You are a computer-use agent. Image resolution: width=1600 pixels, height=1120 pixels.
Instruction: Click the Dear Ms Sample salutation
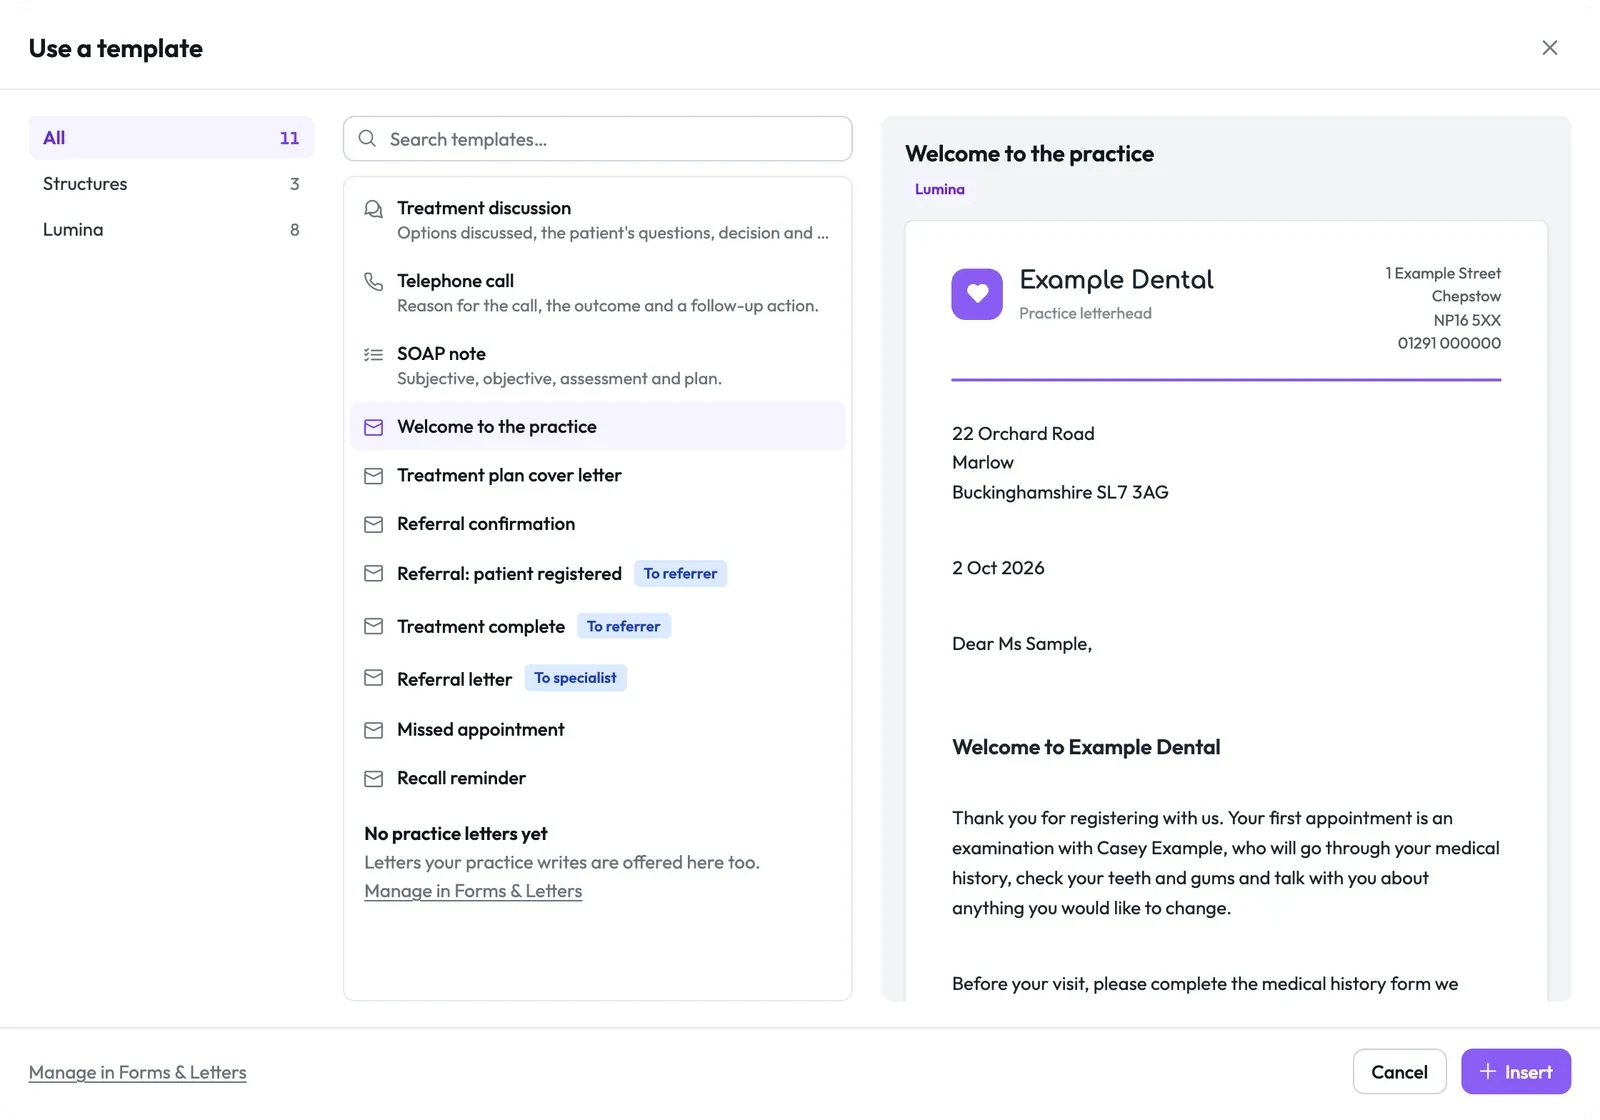[x=1022, y=644]
